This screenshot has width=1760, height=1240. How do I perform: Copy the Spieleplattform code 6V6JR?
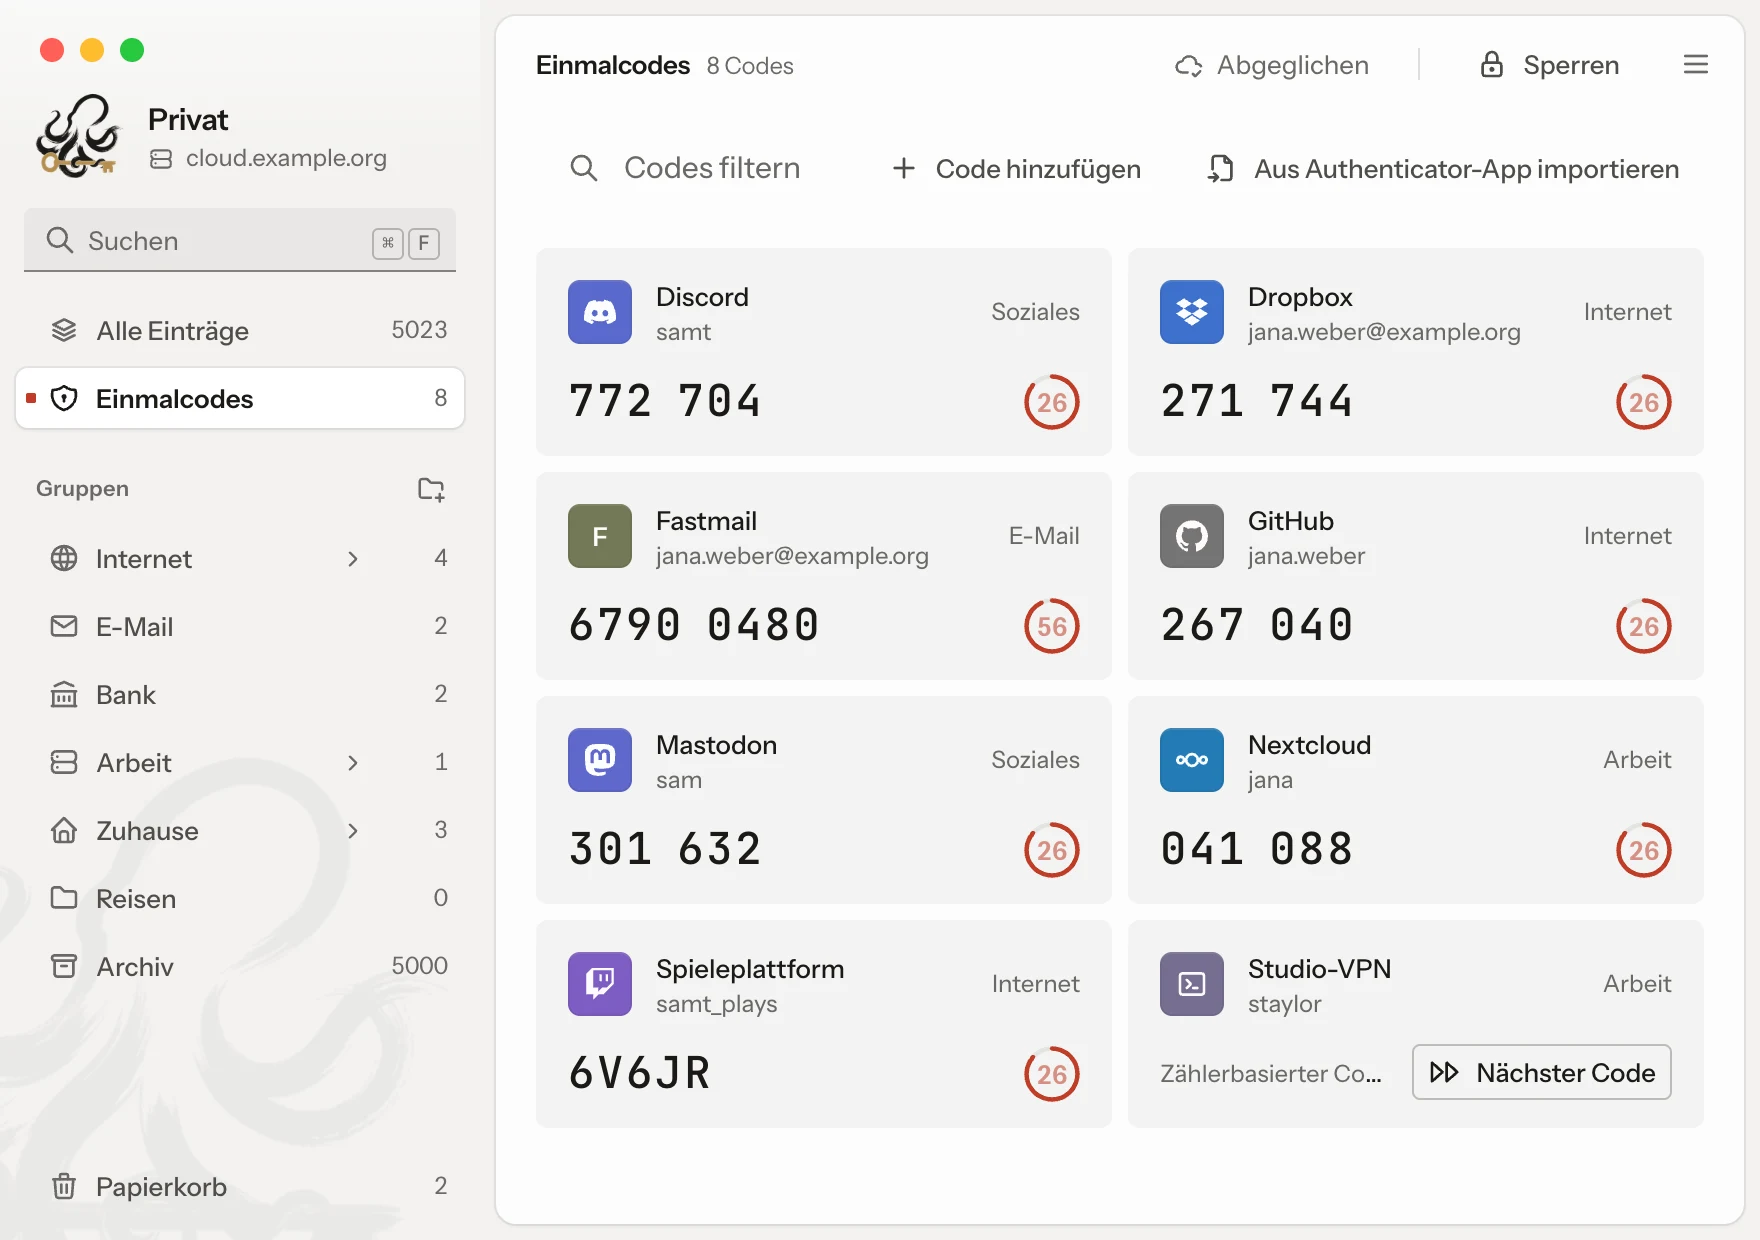pos(640,1073)
